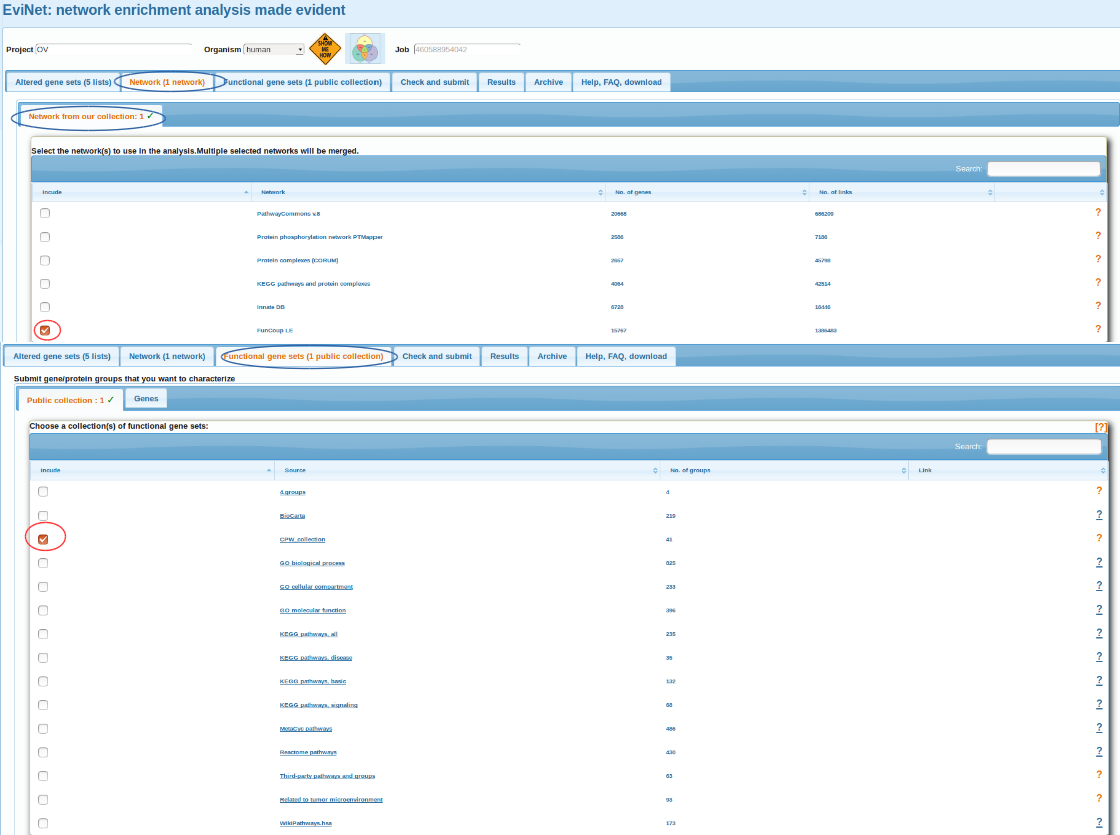The height and width of the screenshot is (835, 1120).
Task: Focus the Project name input field
Action: pyautogui.click(x=114, y=49)
